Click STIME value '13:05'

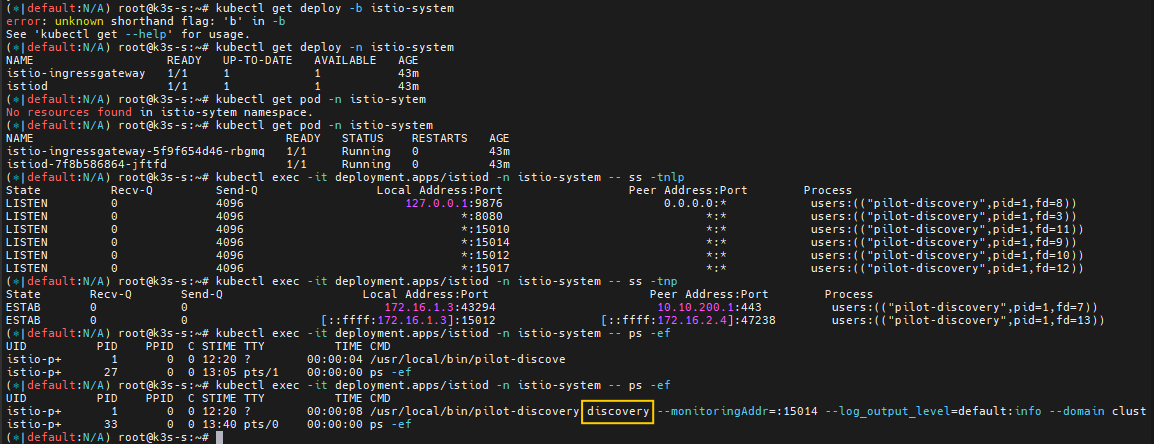[x=219, y=373]
